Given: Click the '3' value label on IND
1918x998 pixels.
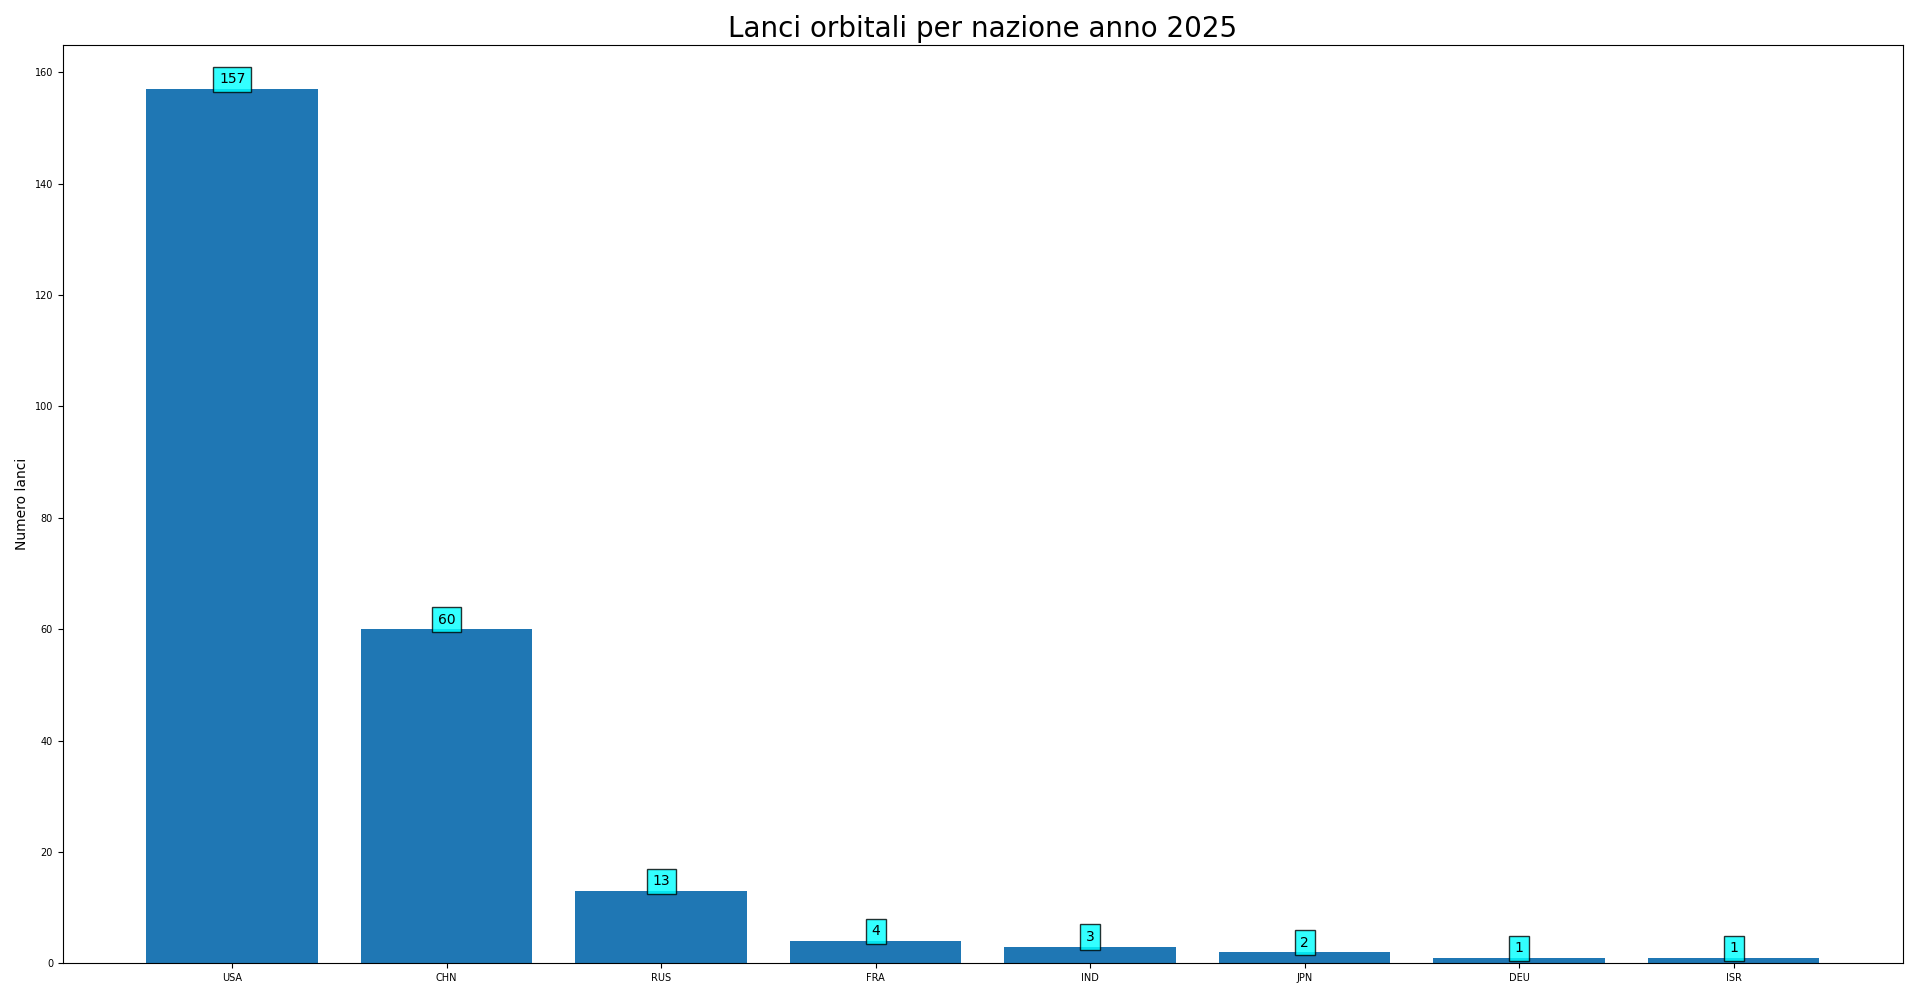Looking at the screenshot, I should click(x=1090, y=937).
